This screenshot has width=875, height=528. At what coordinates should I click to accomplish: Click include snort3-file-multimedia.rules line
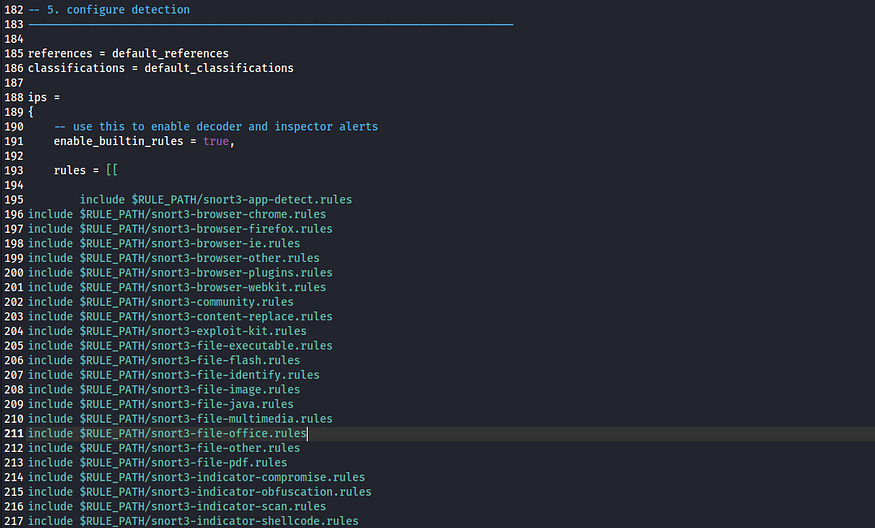[180, 419]
